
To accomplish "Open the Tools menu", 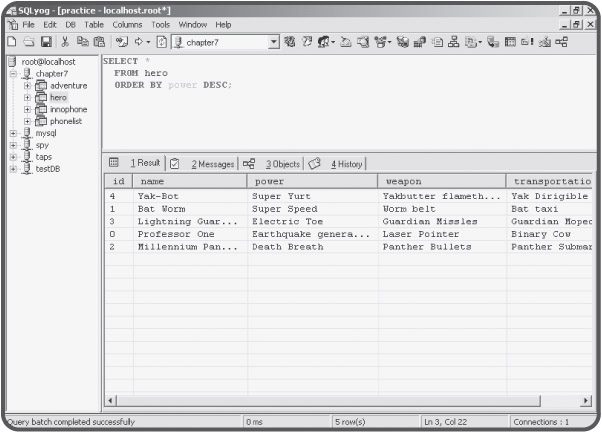I will 160,24.
